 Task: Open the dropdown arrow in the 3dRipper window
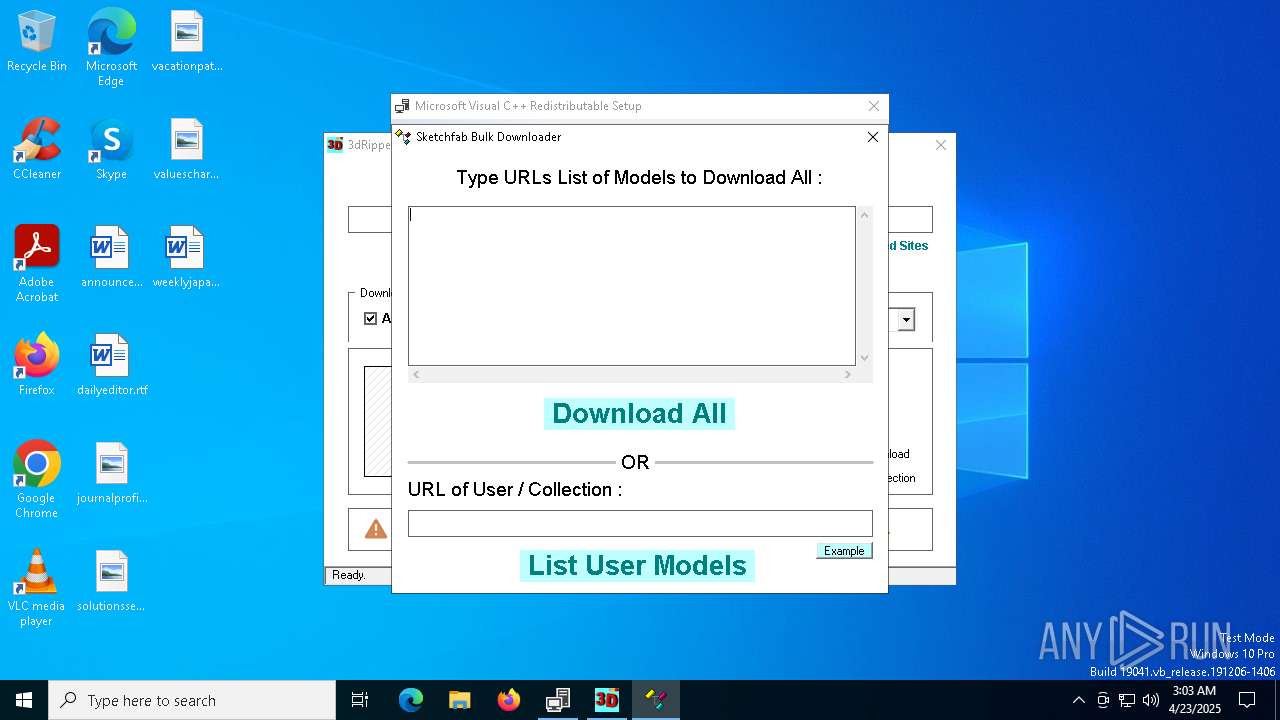[906, 320]
